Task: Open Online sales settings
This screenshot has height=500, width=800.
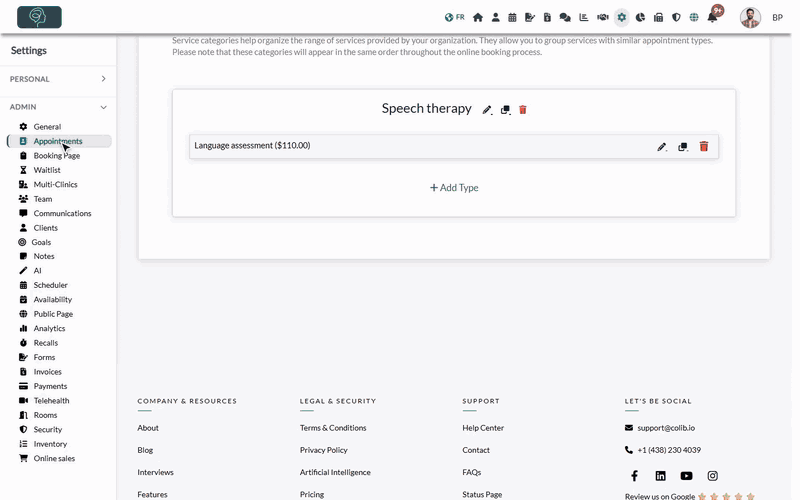Action: pyautogui.click(x=54, y=458)
